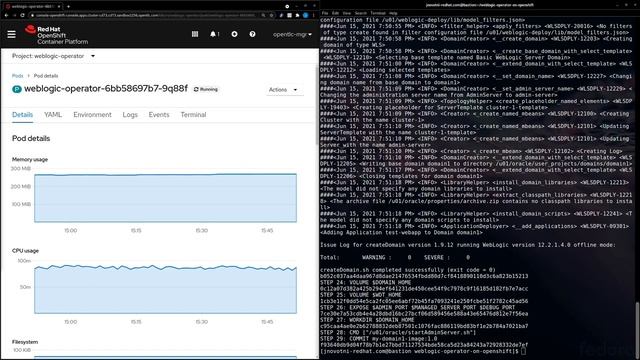Open the Actions dropdown for the pod

click(284, 89)
